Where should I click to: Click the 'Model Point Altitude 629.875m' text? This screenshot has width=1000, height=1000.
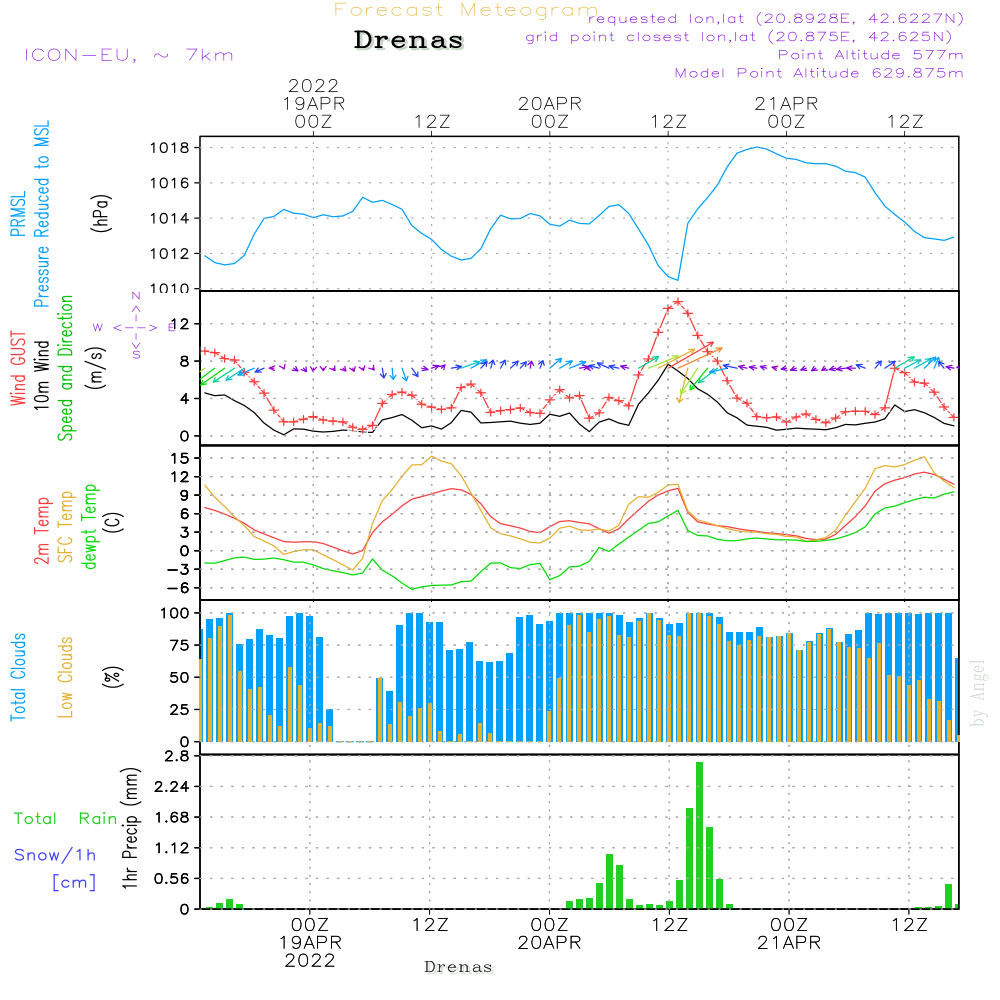(819, 73)
